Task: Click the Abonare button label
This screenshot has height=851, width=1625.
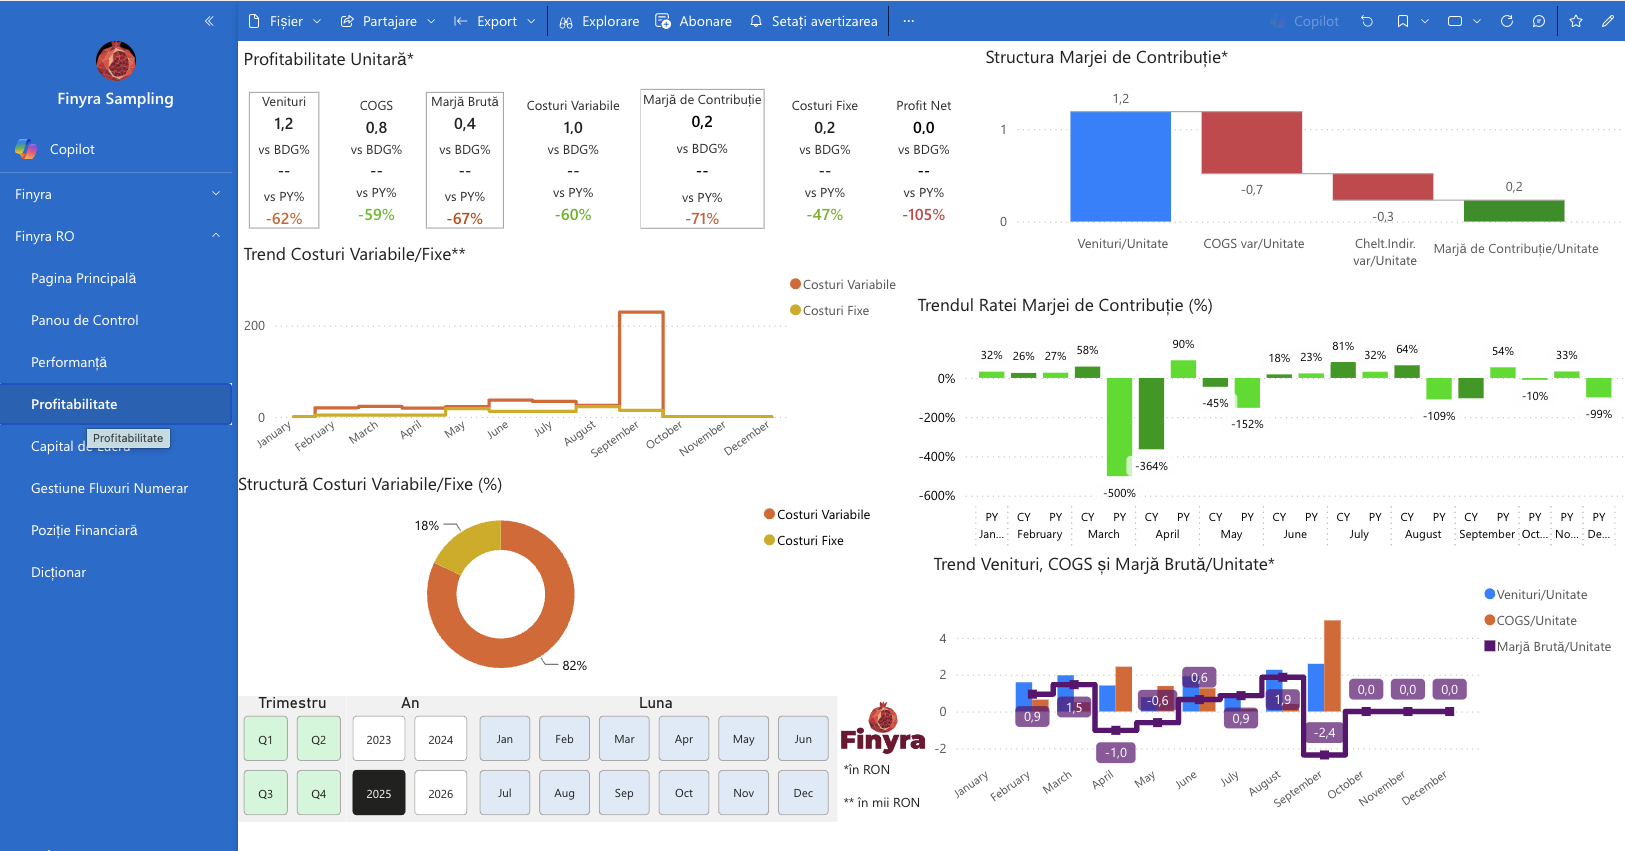Action: (705, 21)
